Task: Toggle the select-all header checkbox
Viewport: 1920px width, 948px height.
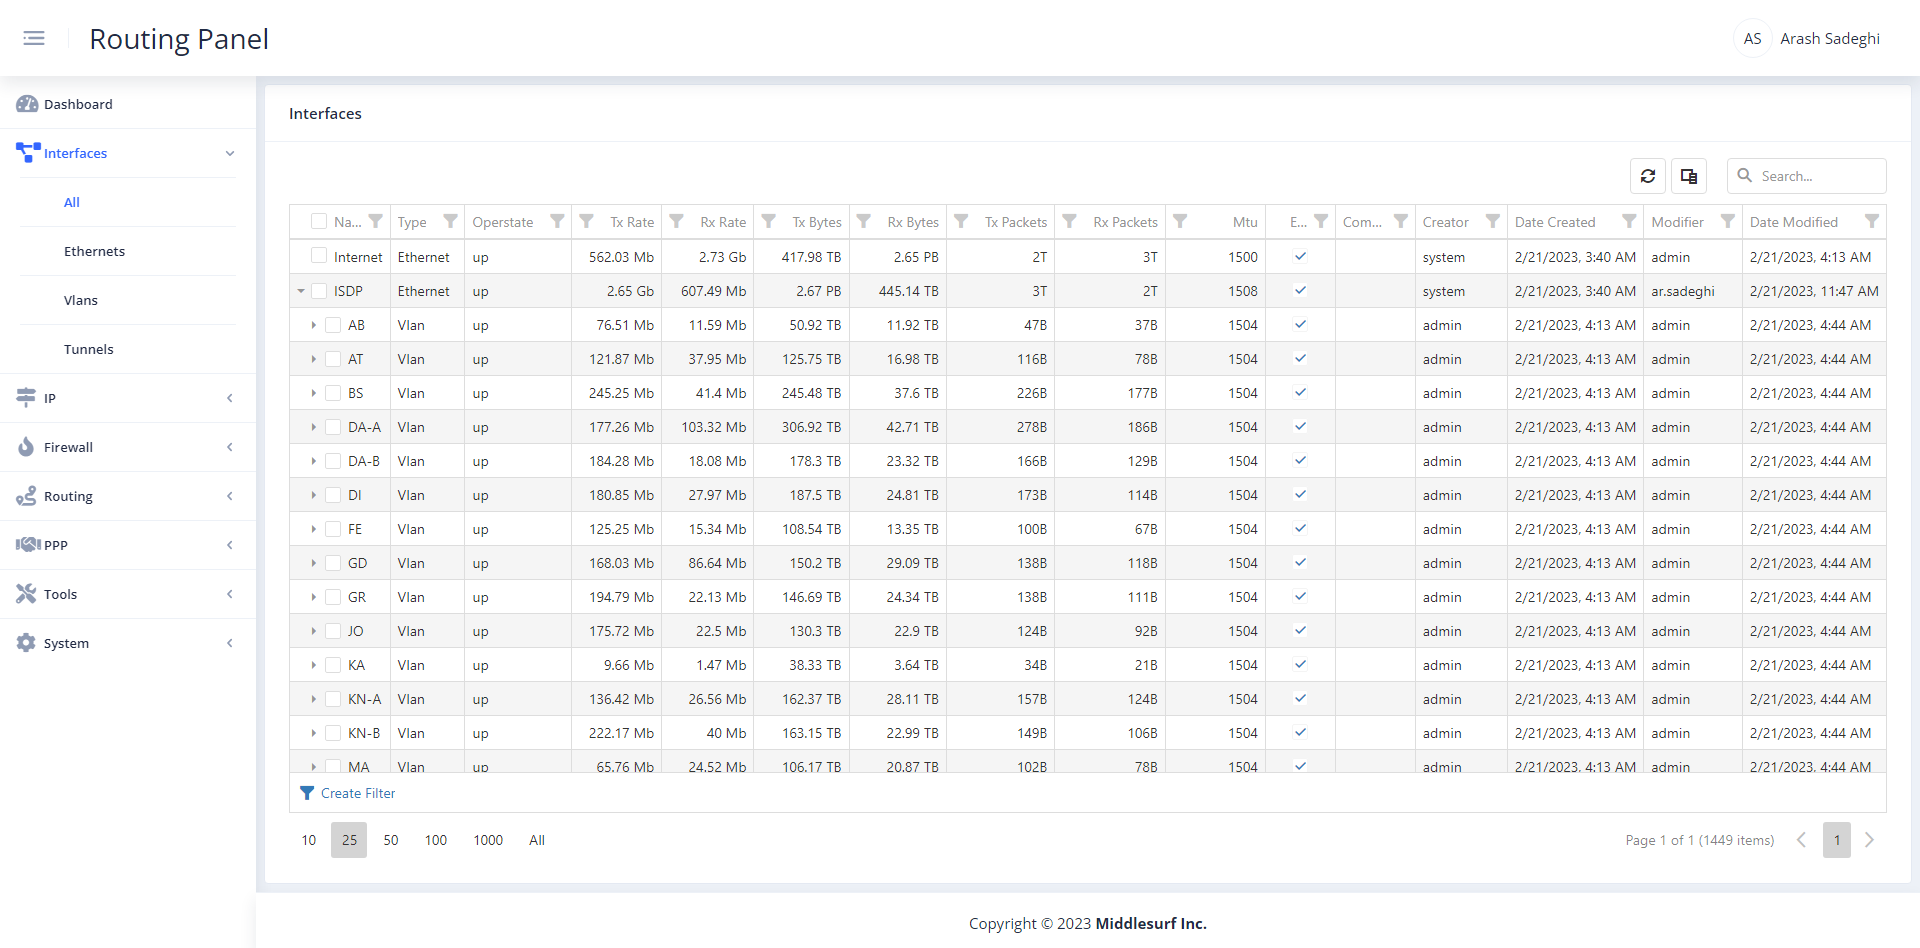Action: 319,221
